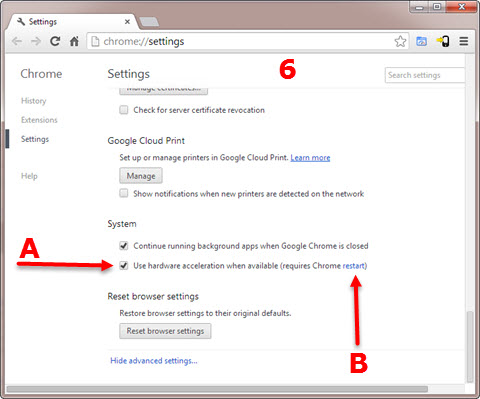Open Learn more about Cloud Print

click(x=310, y=158)
